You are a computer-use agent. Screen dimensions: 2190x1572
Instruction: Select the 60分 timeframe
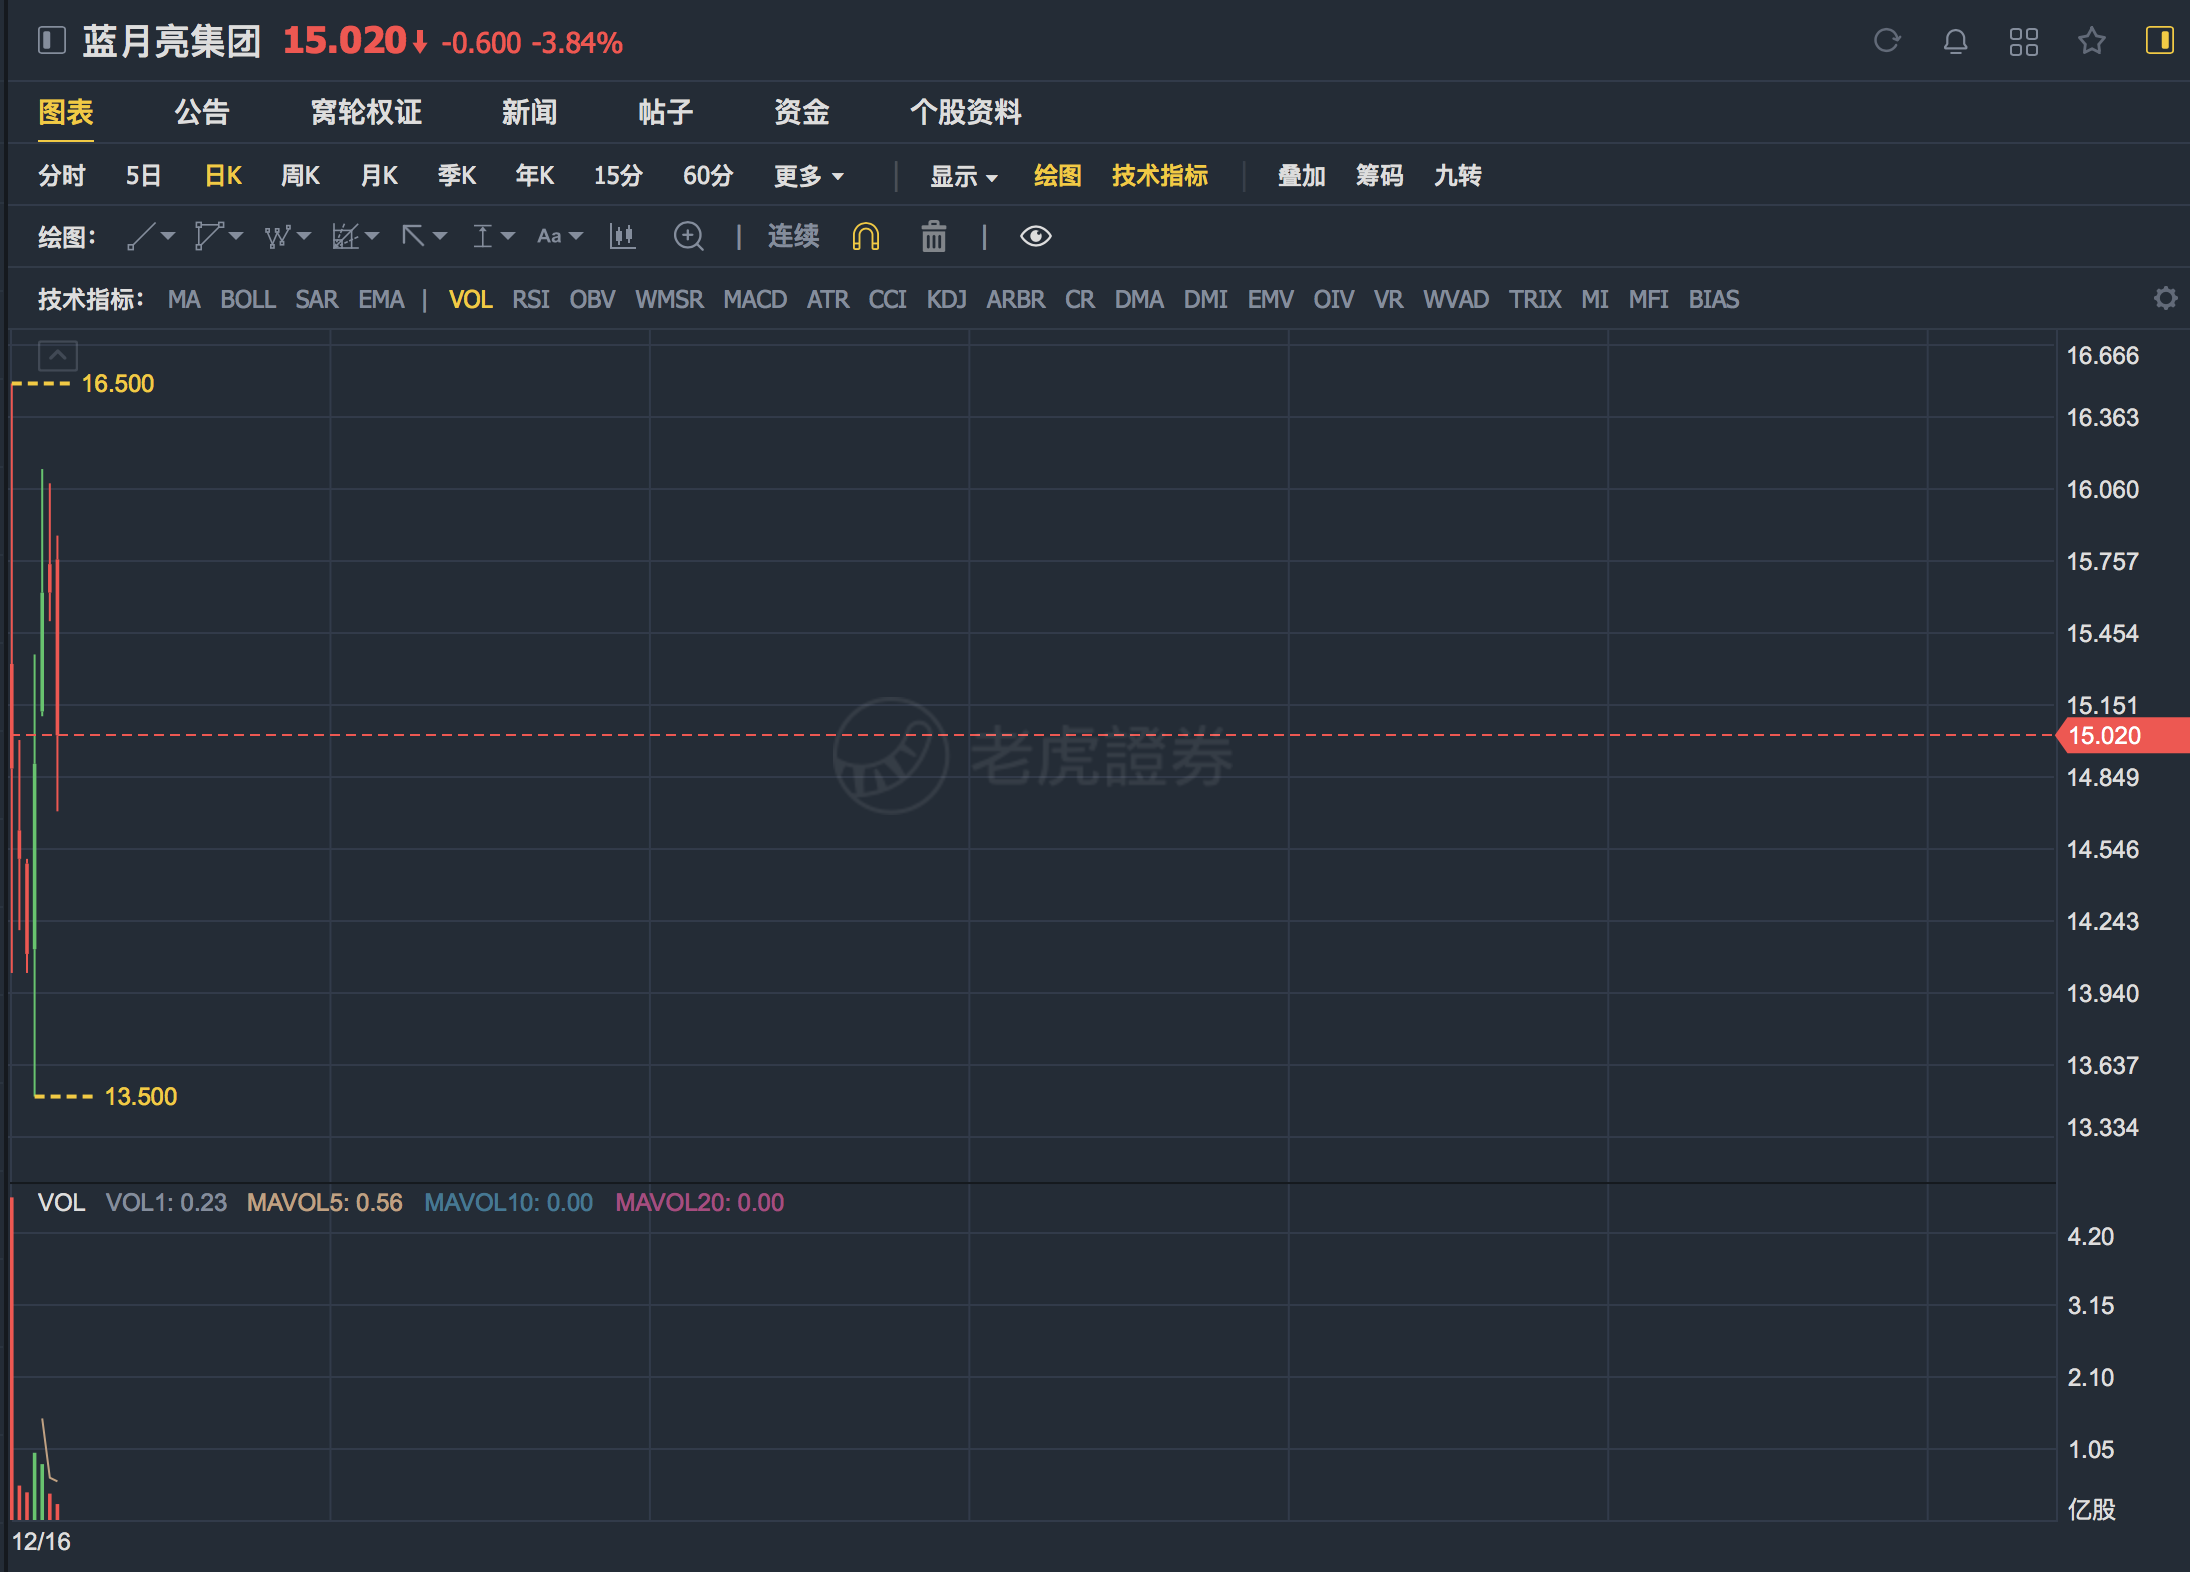click(708, 176)
